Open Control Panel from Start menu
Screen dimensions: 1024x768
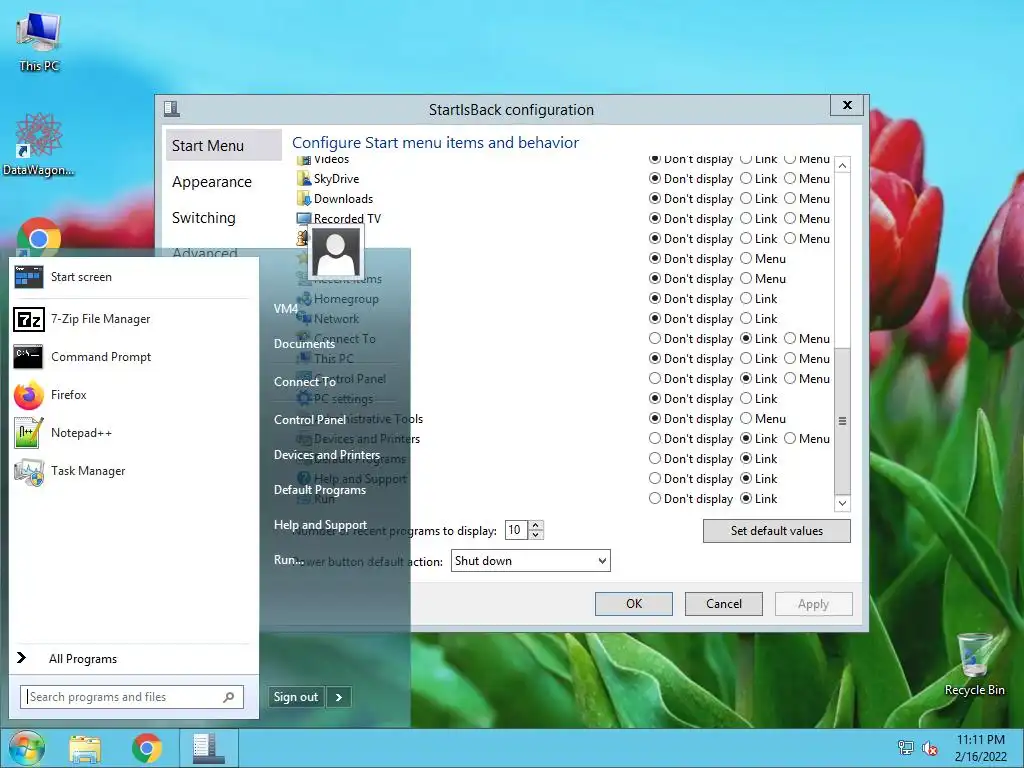tap(310, 419)
